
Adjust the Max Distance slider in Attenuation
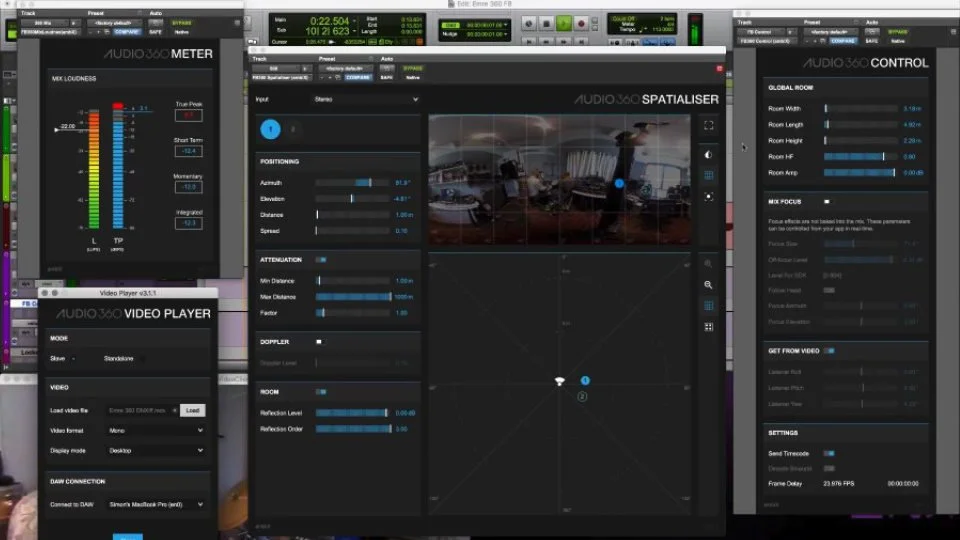pos(353,297)
